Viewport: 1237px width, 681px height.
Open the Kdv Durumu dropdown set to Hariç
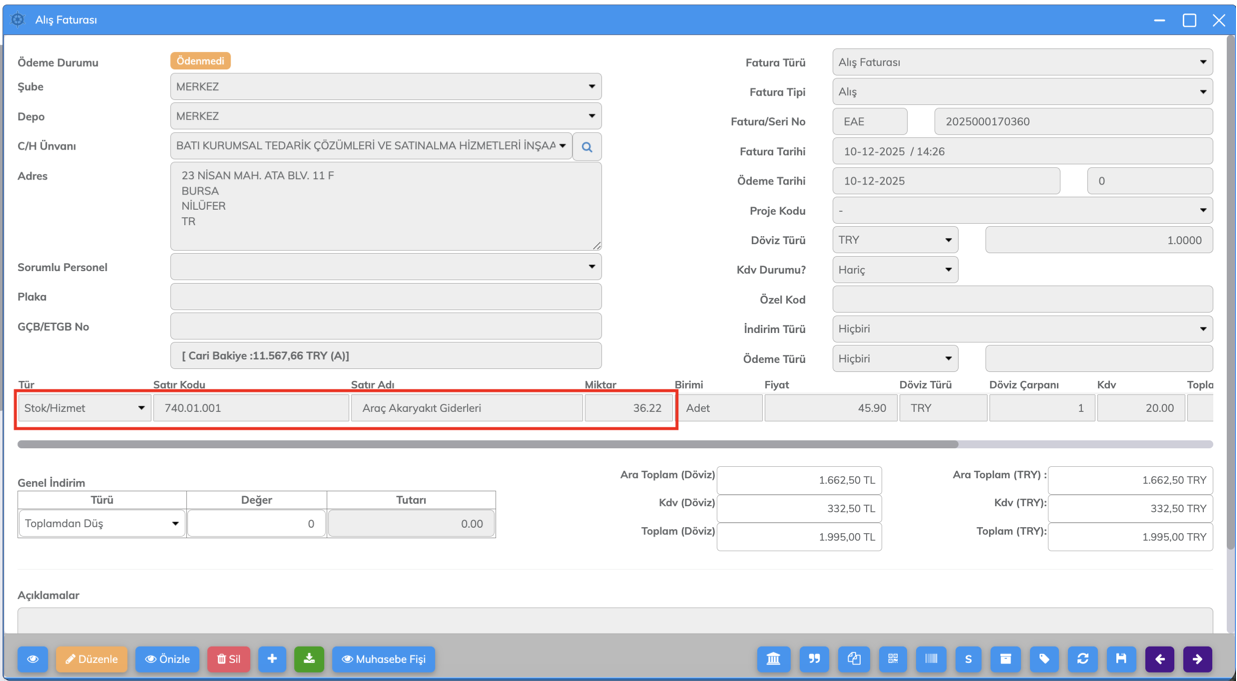(x=894, y=270)
